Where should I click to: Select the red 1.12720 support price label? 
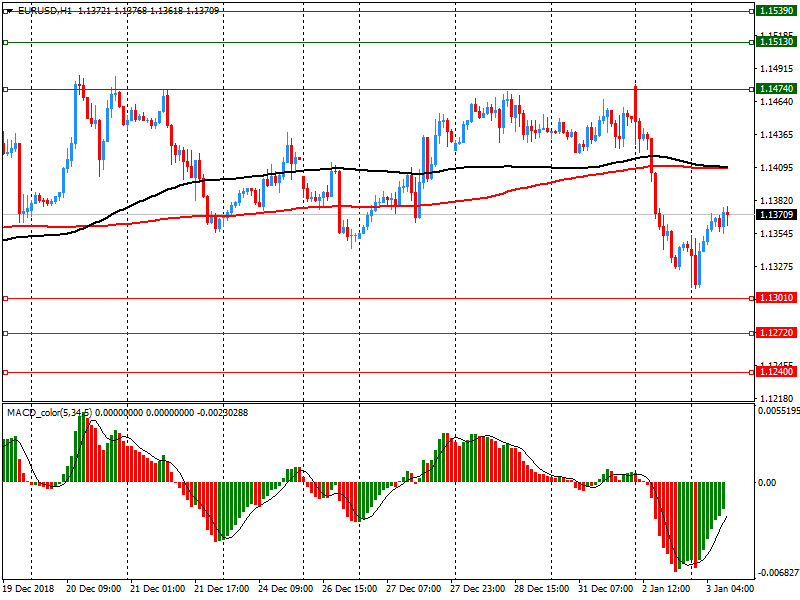point(776,333)
